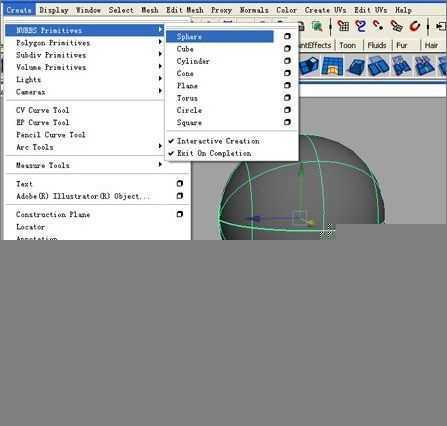Open the Edit UVs menu
Screen dimensions: 447x426
coord(371,10)
